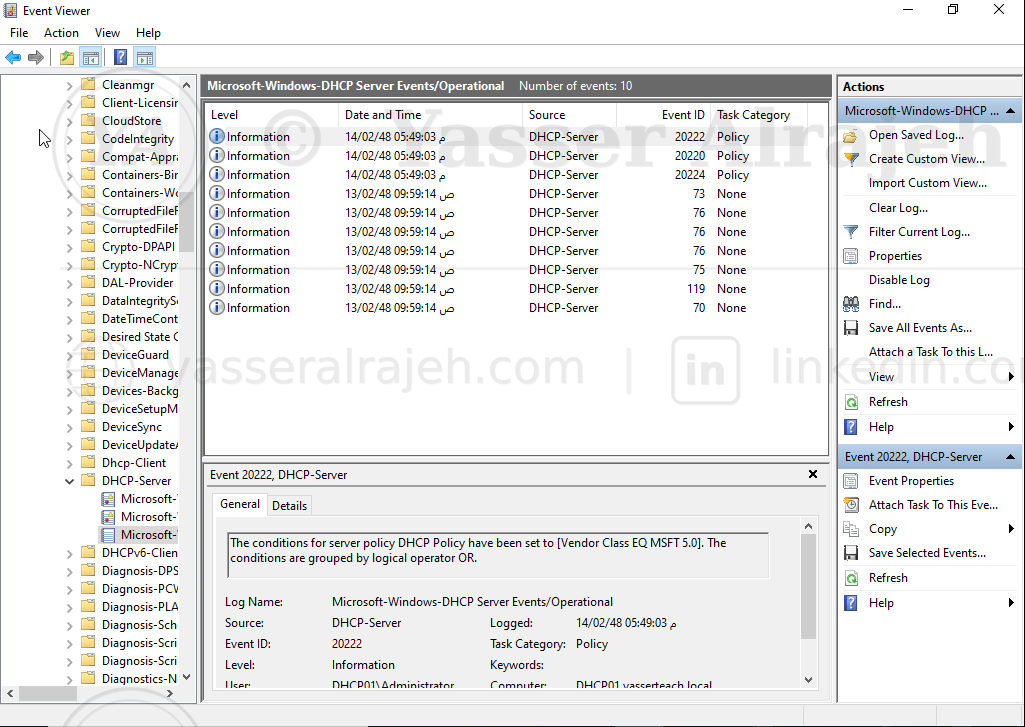This screenshot has height=727, width=1025.
Task: Click the Event Properties icon
Action: tap(850, 481)
